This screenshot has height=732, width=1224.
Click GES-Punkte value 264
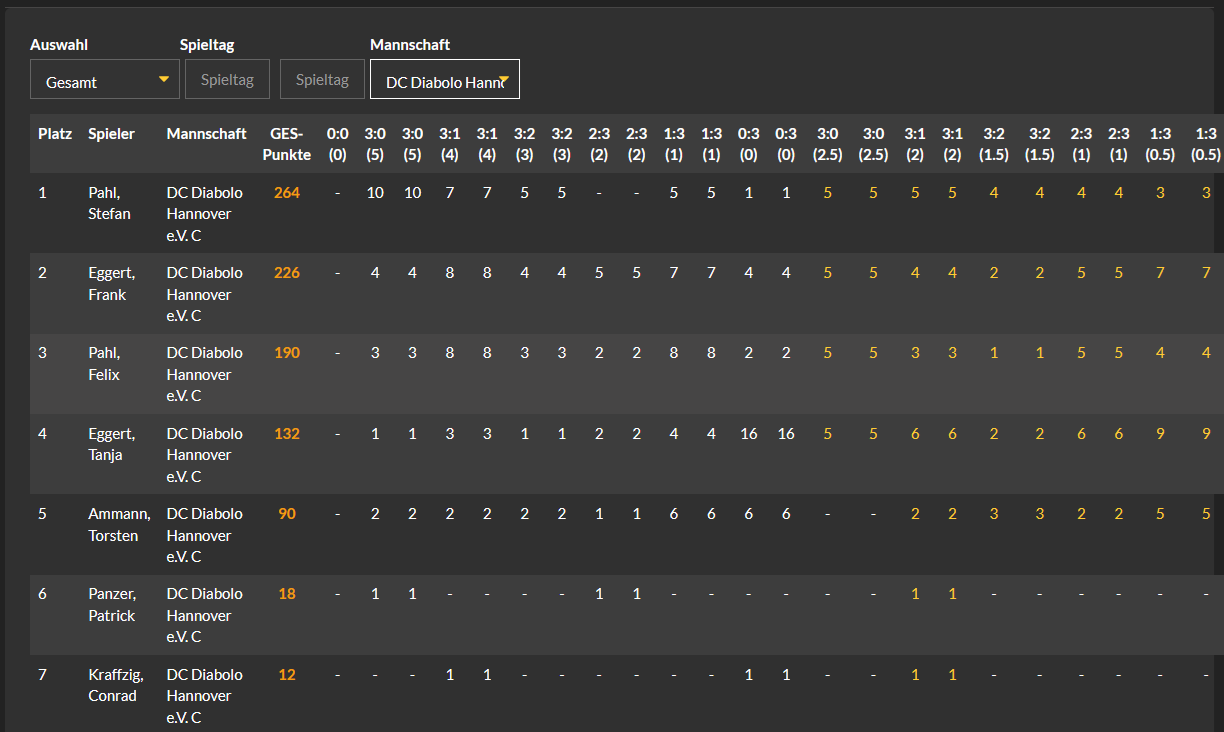click(x=287, y=192)
